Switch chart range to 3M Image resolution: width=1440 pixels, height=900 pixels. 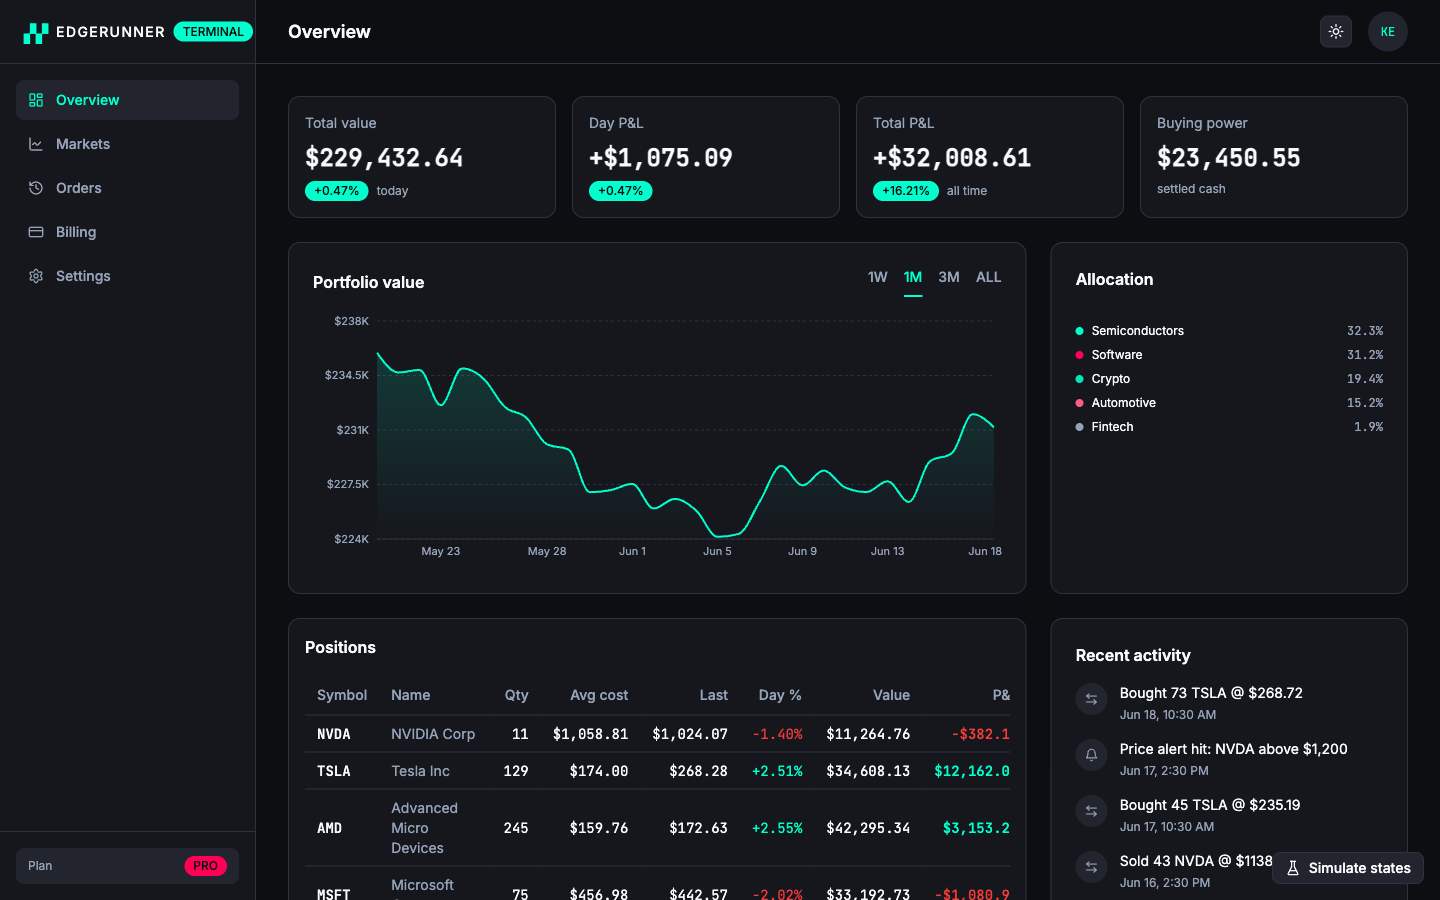tap(949, 277)
